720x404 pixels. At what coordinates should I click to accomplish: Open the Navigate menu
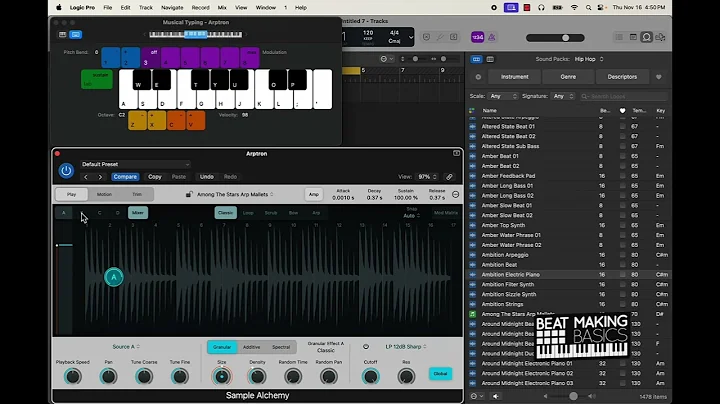click(x=172, y=7)
